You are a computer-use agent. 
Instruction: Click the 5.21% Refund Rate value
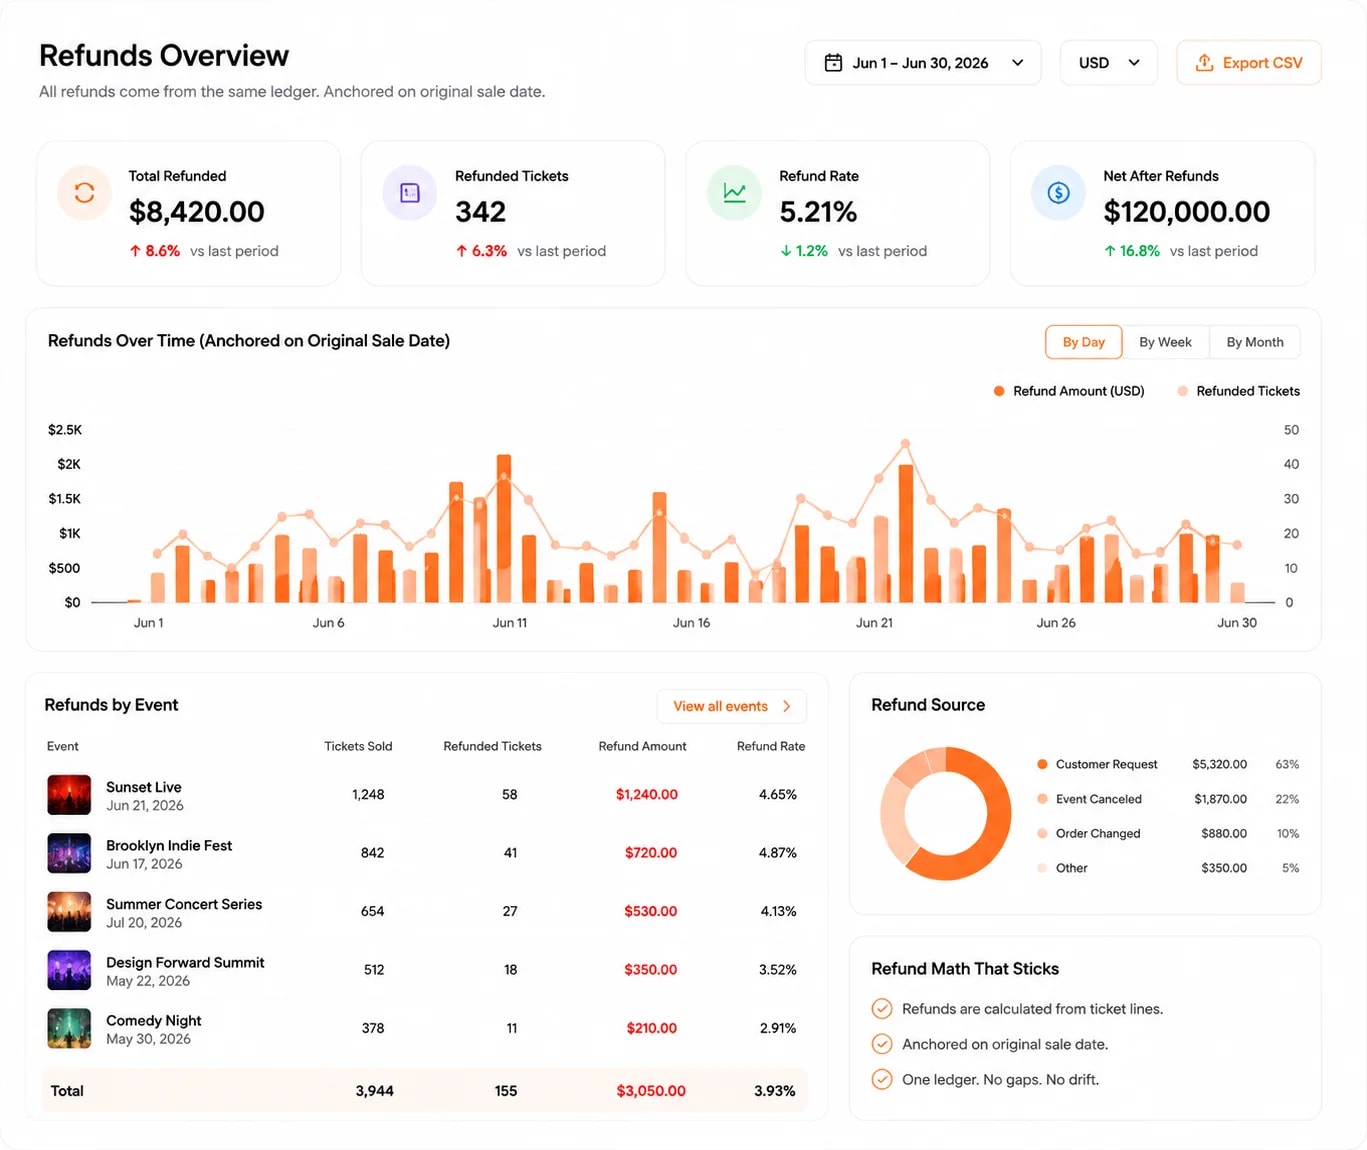[818, 212]
